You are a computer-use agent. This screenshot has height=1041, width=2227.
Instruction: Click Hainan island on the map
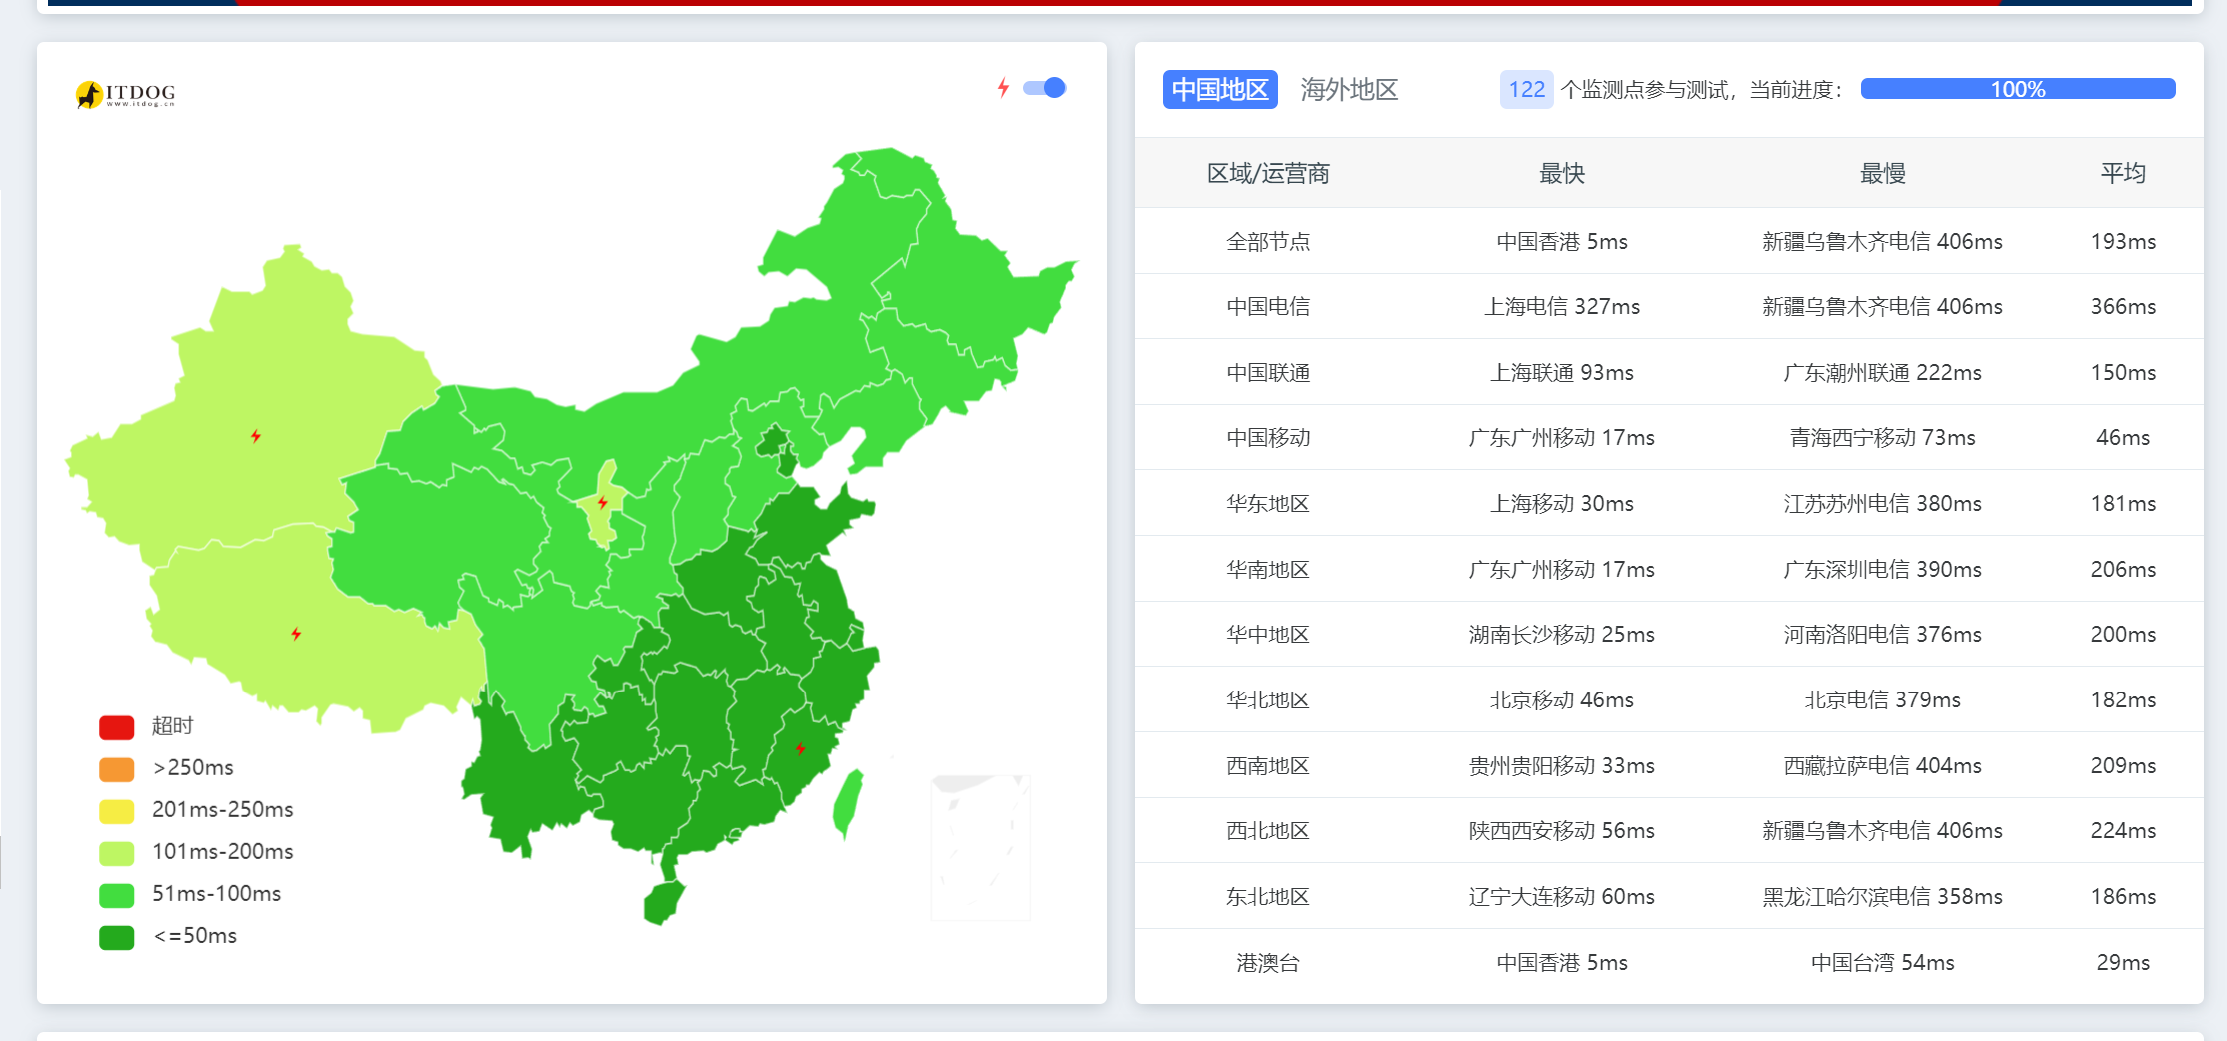click(x=663, y=902)
